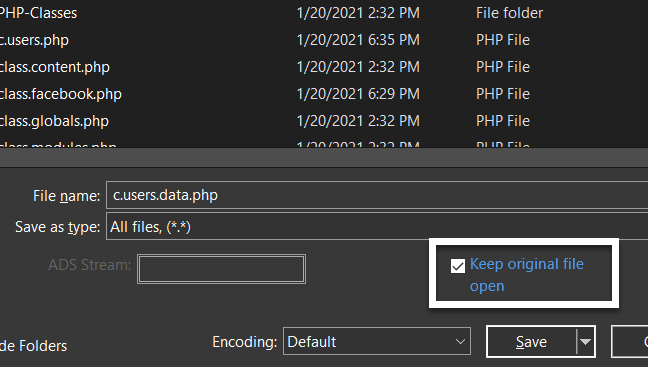Click the Hide Folders link
The image size is (648, 367).
pyautogui.click(x=33, y=346)
